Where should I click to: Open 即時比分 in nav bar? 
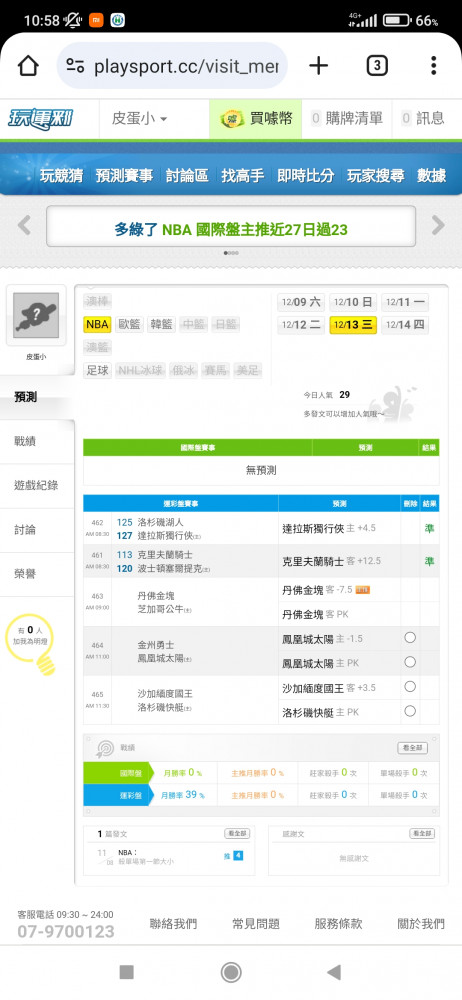coord(306,176)
